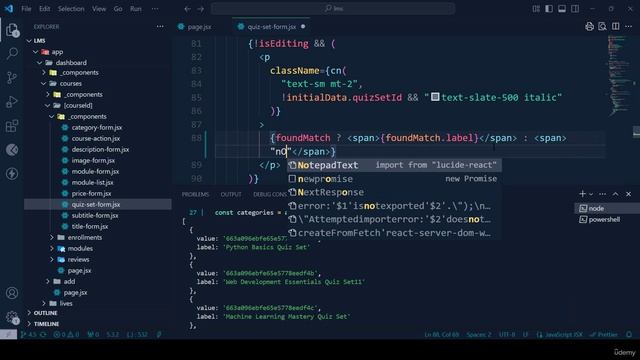
Task: Create a new terminal with plus icon
Action: [582, 194]
